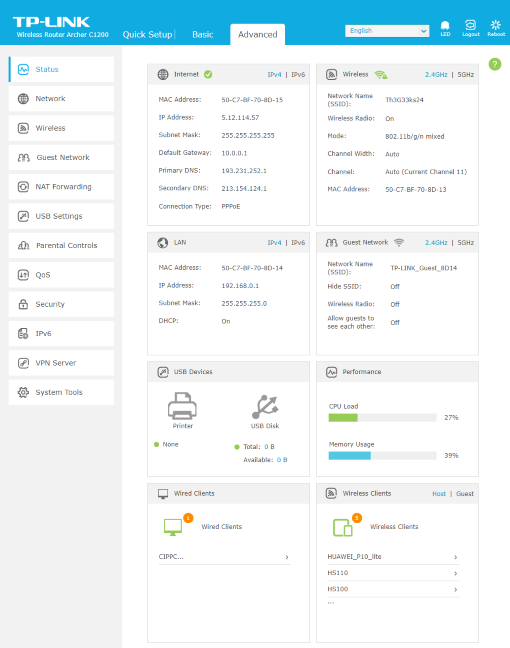Click SSID value Th3G33ks24
Viewport: 510px width, 648px height.
click(404, 100)
